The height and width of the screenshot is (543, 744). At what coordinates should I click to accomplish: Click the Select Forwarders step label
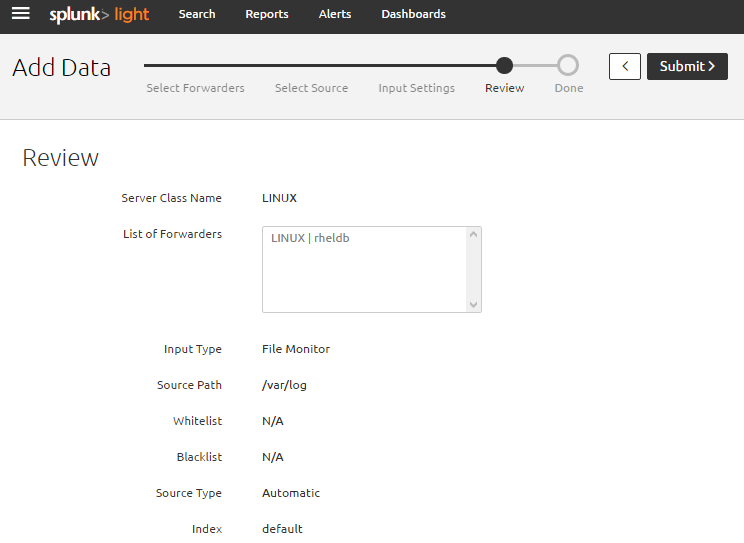point(195,88)
